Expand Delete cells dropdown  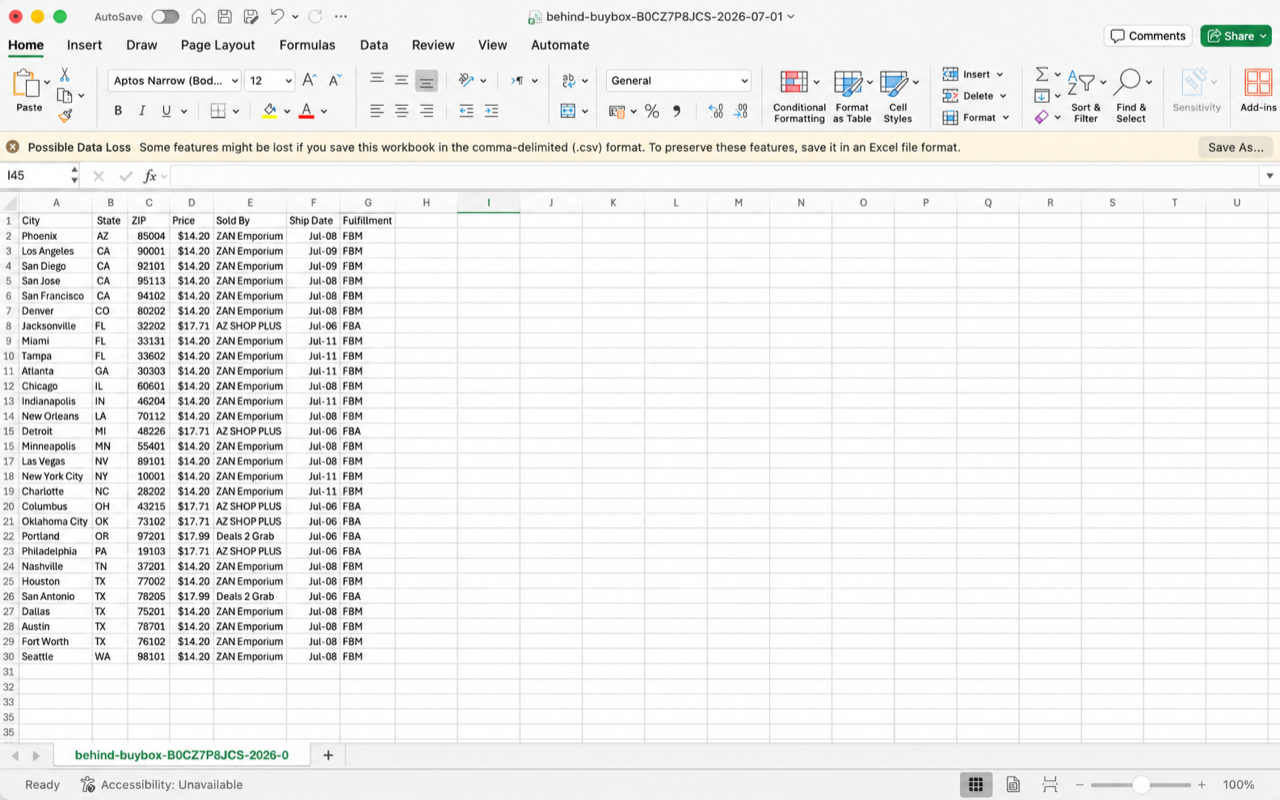tap(1003, 96)
